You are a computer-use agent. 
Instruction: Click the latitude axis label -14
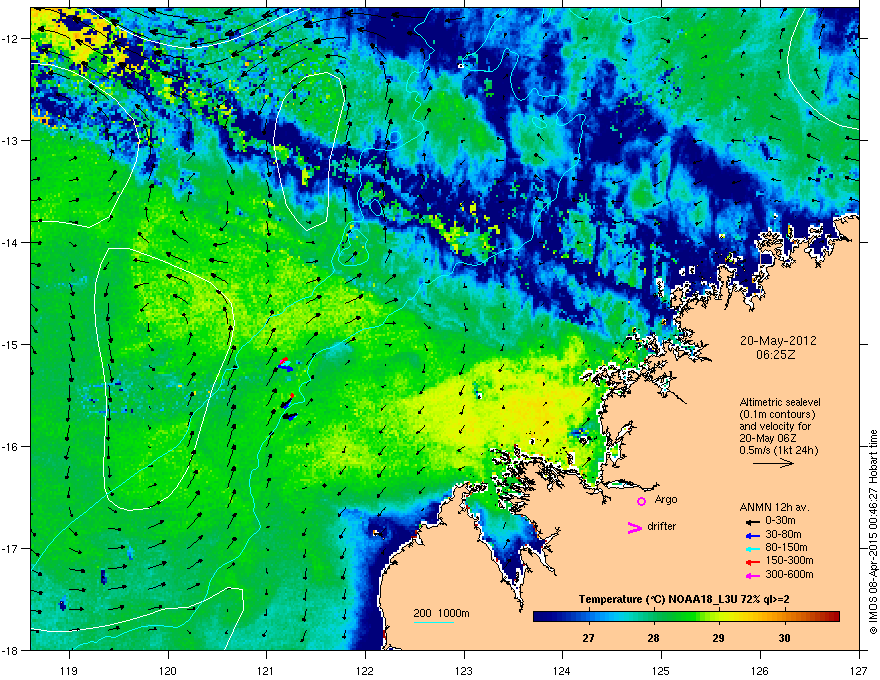[x=11, y=243]
